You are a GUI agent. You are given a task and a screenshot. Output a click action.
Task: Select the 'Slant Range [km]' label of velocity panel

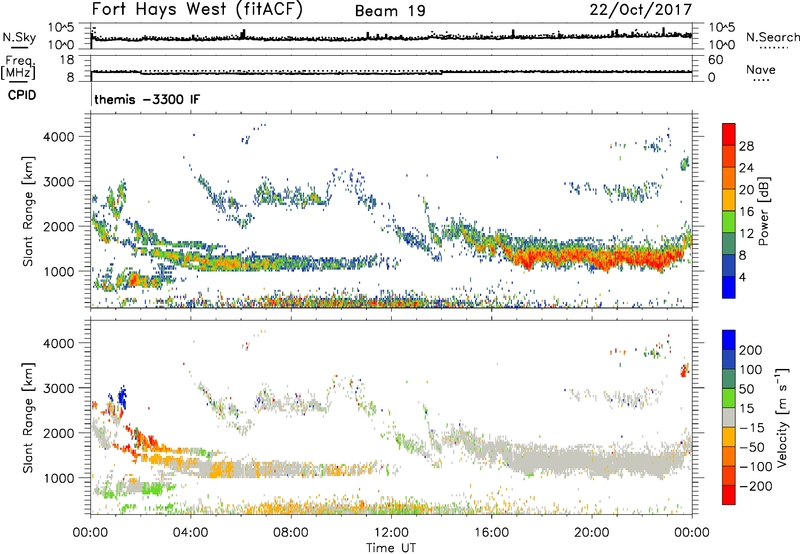click(28, 417)
